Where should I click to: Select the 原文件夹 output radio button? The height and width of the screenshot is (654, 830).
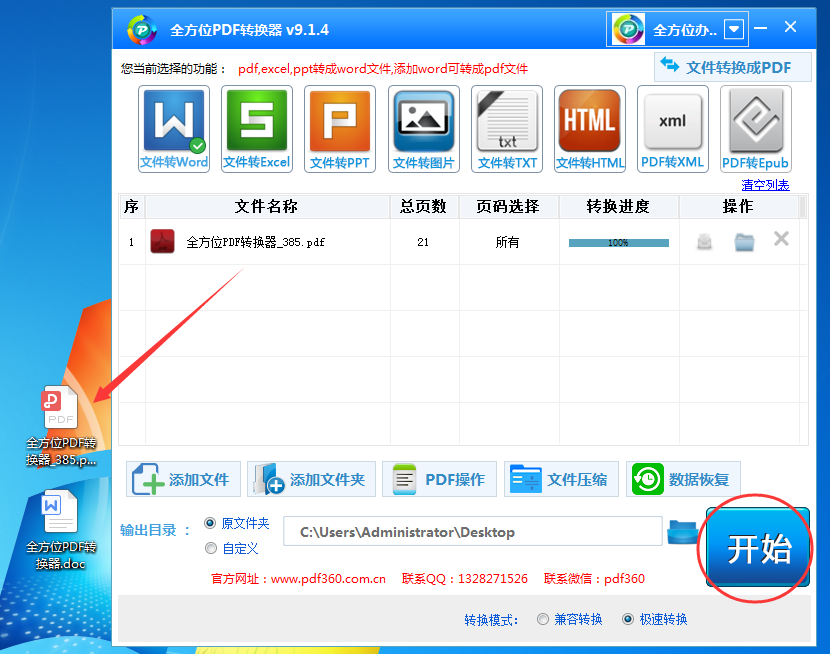[x=210, y=523]
